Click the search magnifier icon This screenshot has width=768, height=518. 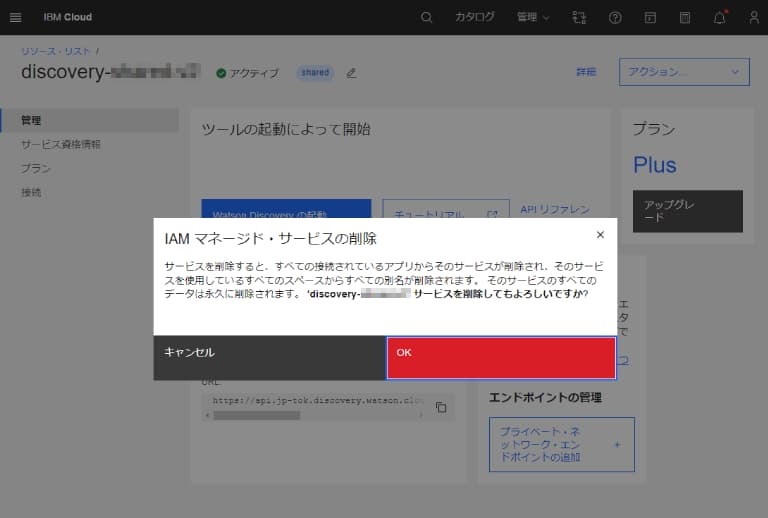[426, 18]
